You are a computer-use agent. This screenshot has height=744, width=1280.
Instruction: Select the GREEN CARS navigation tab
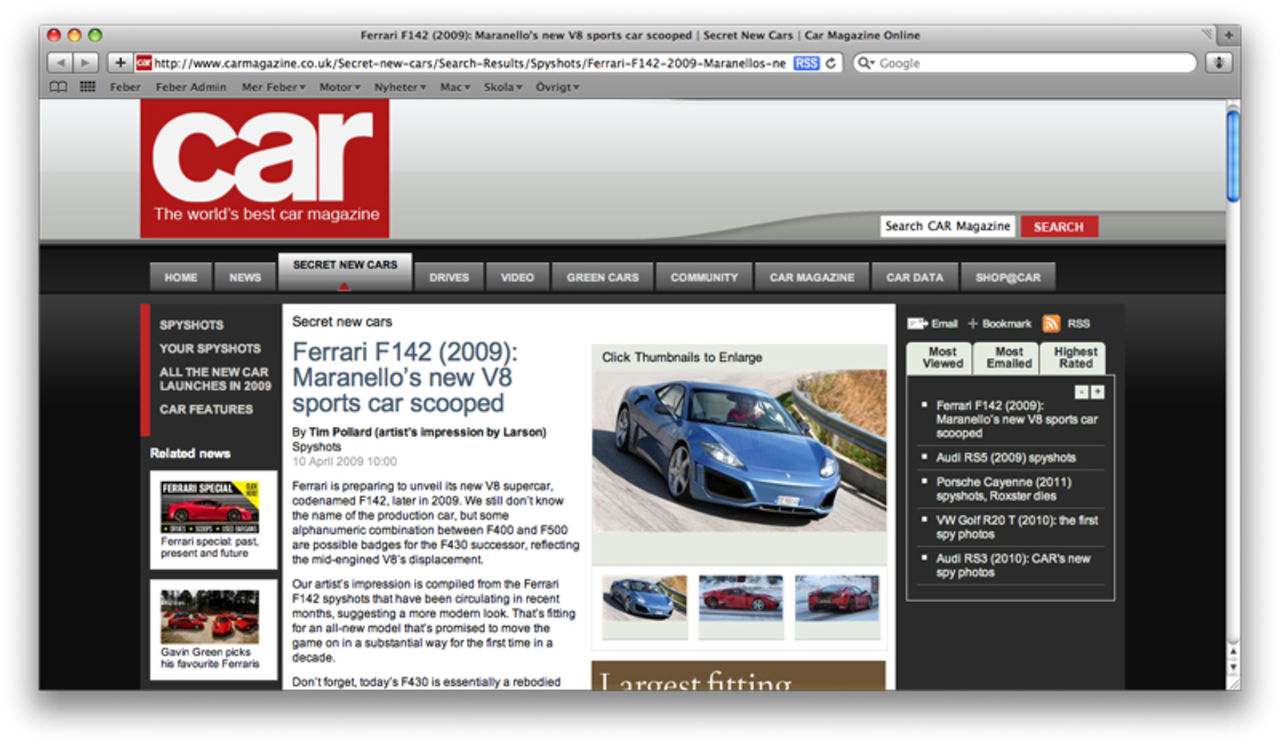tap(602, 276)
